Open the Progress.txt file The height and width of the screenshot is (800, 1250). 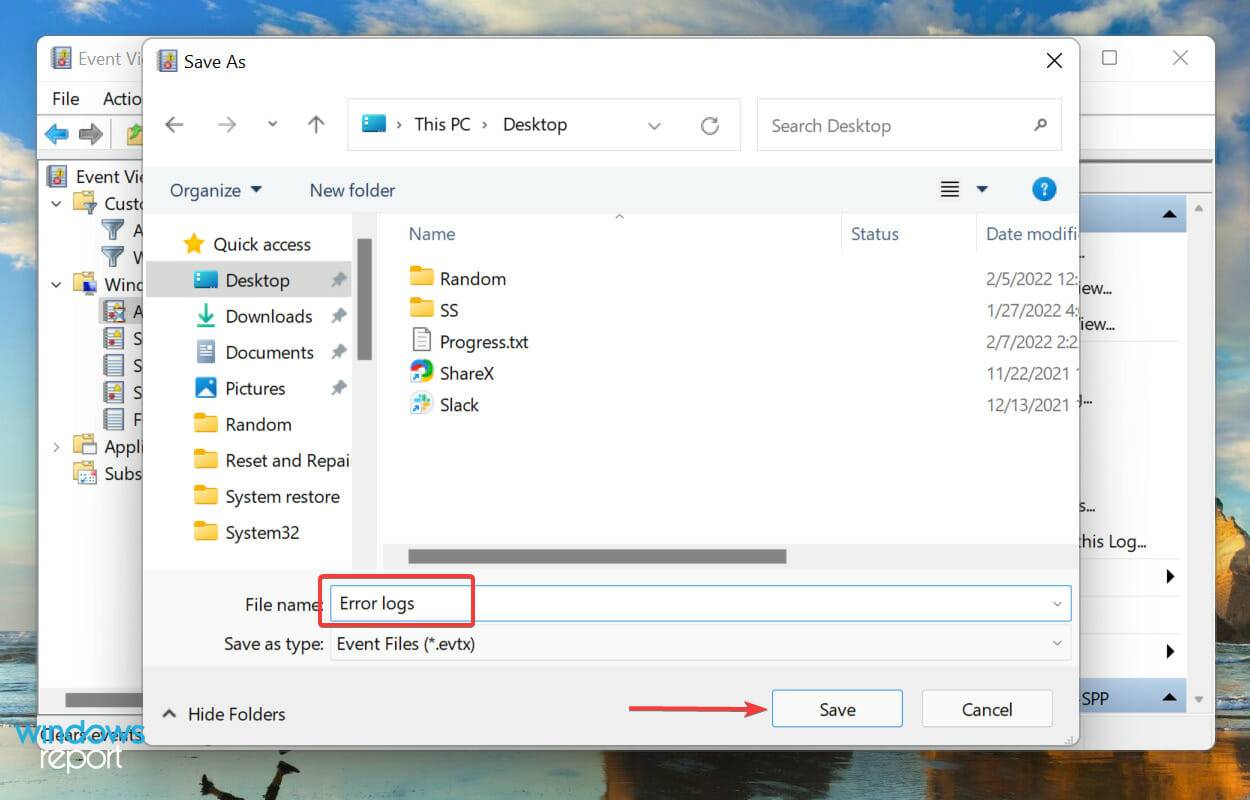tap(481, 341)
